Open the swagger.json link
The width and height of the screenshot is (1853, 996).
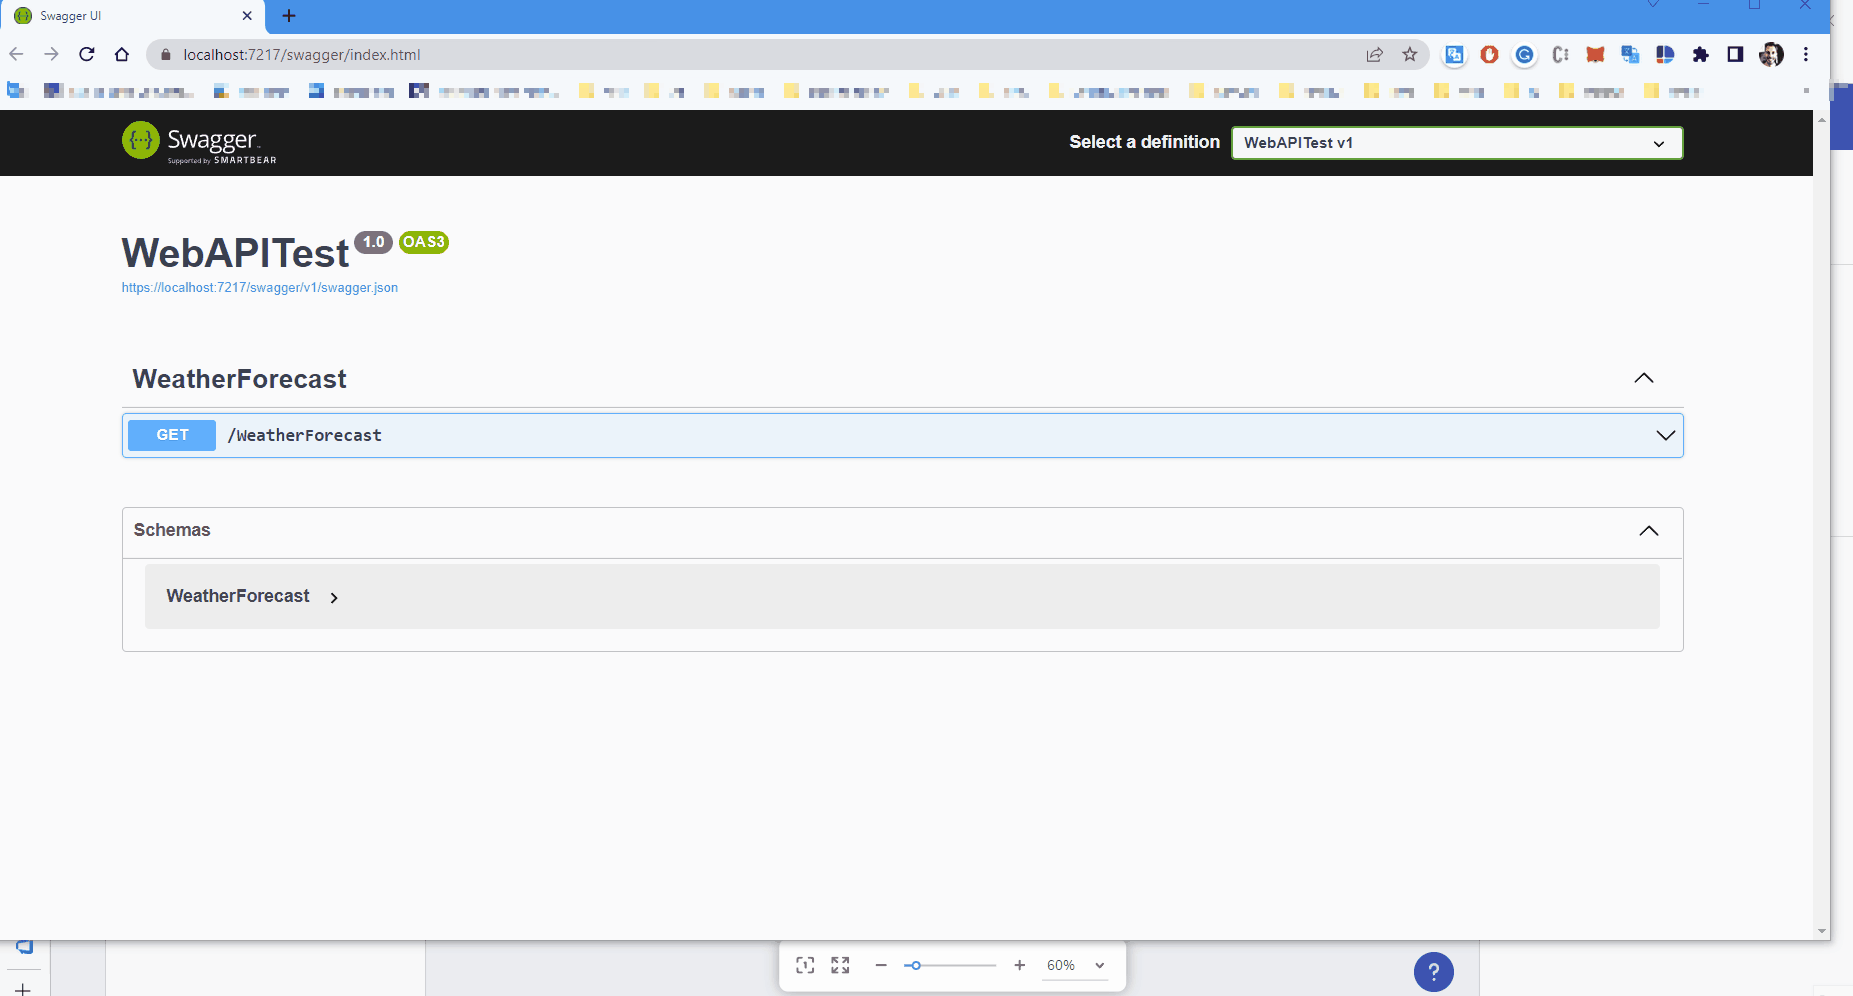click(260, 288)
